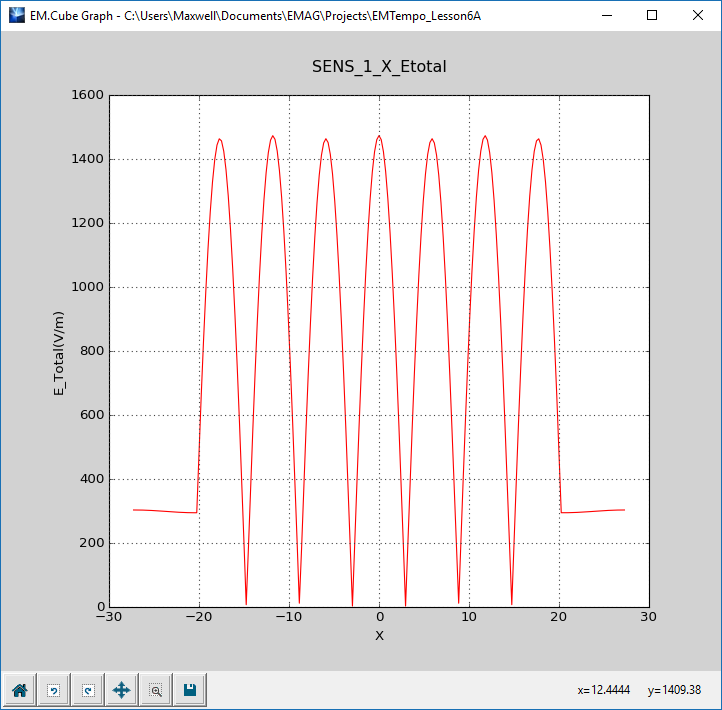
Task: Go forward to next view
Action: click(x=87, y=689)
